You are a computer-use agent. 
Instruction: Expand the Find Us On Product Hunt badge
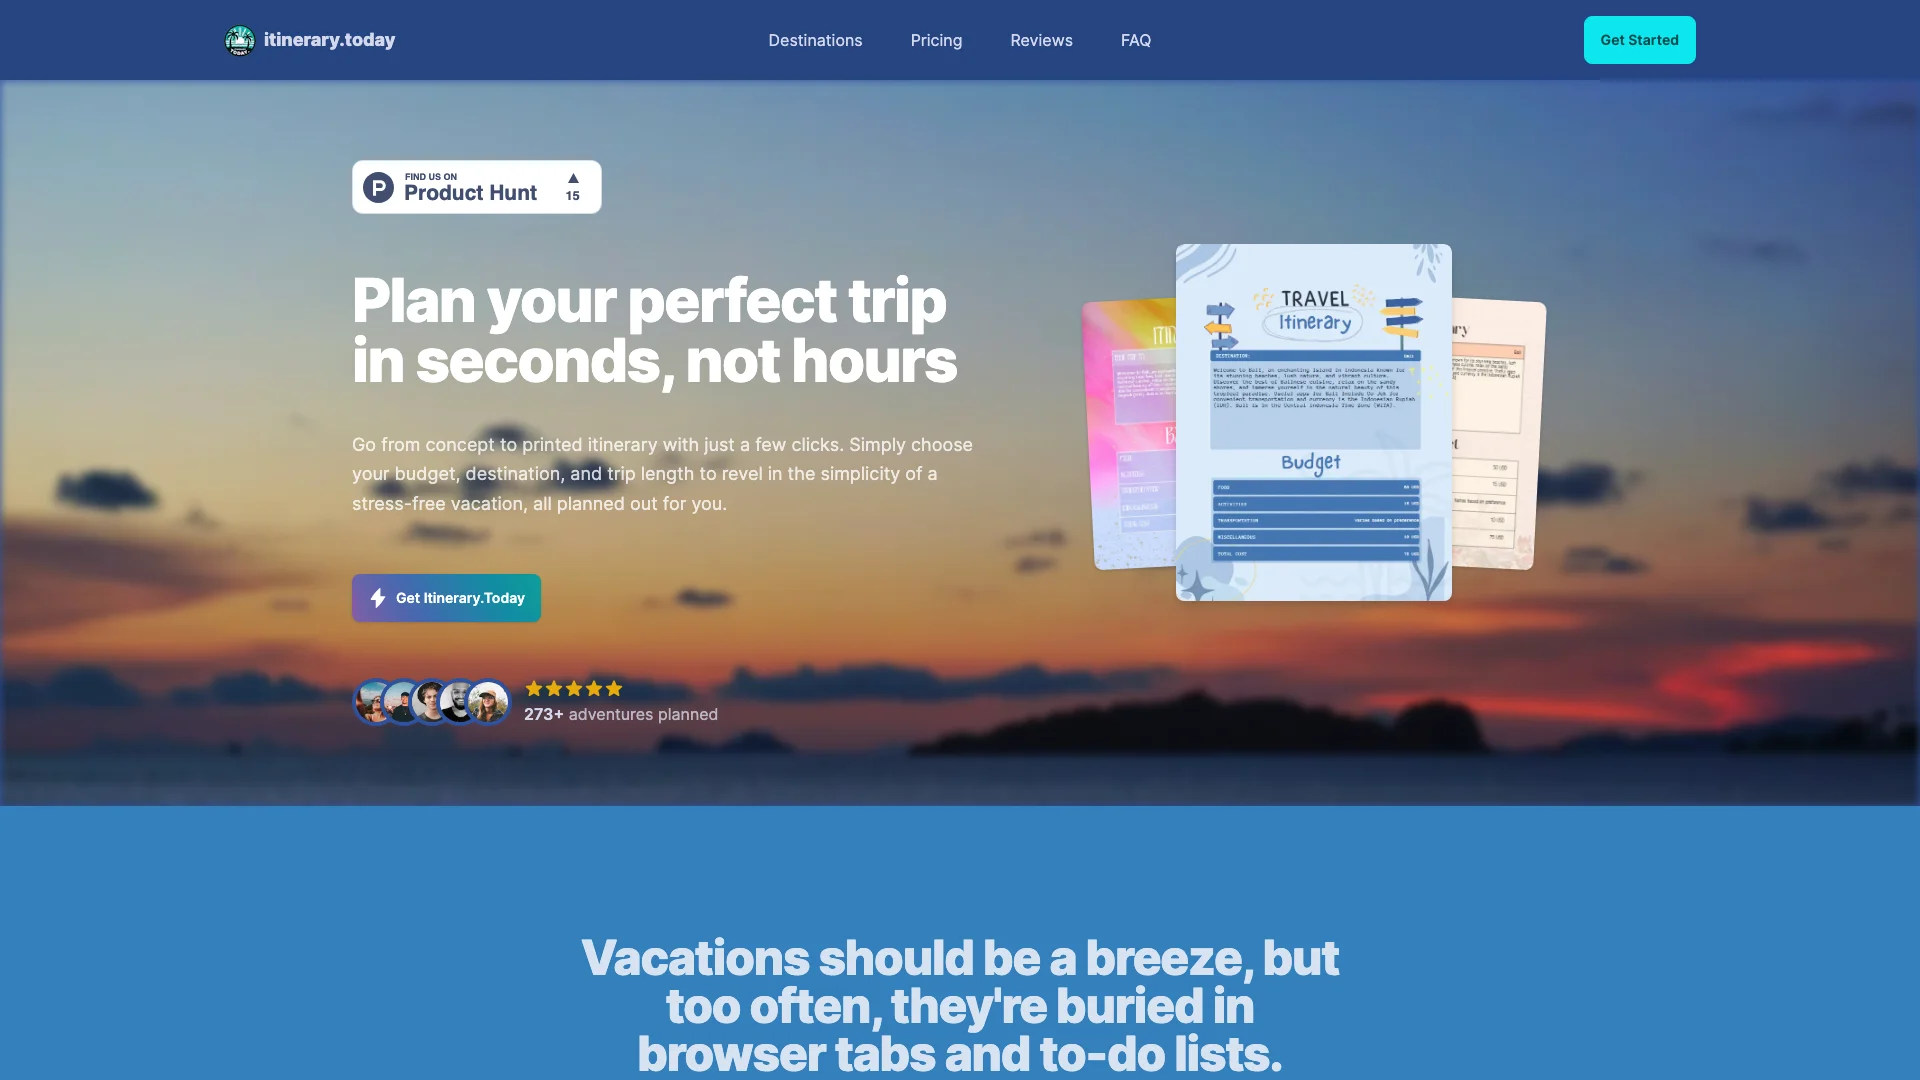pos(476,186)
